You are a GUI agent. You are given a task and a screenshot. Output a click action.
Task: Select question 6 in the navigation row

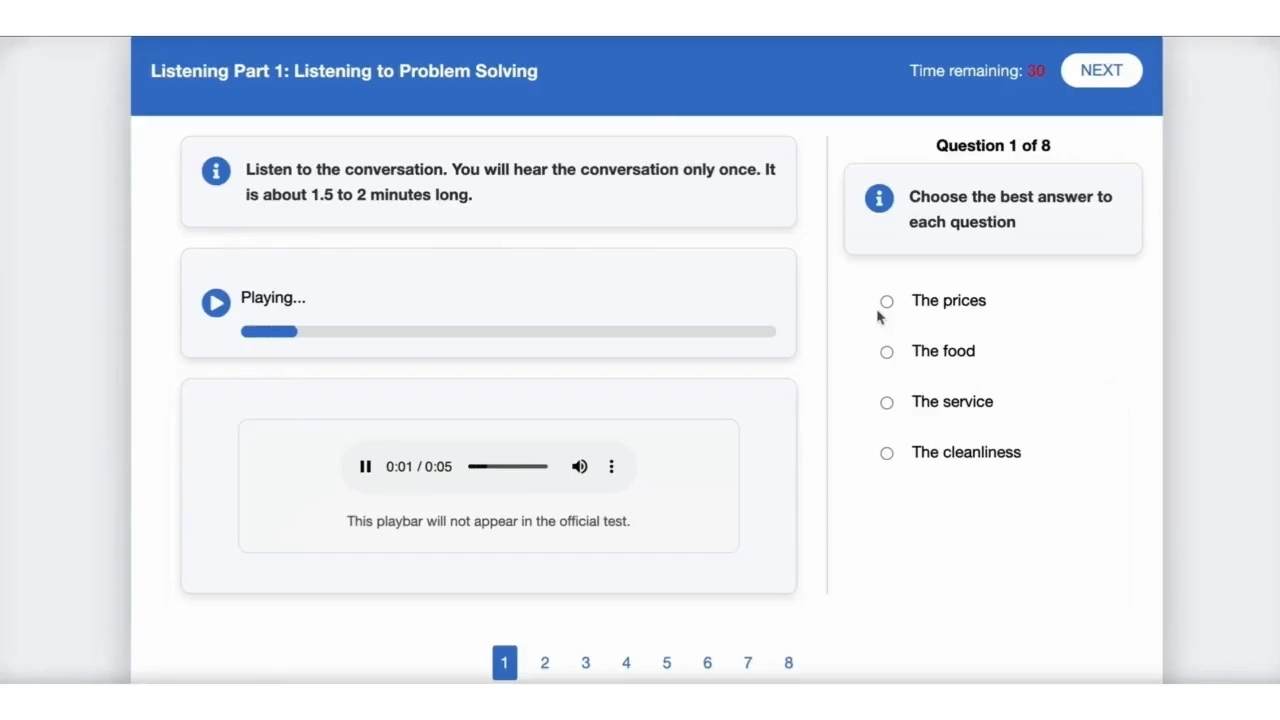pyautogui.click(x=707, y=662)
